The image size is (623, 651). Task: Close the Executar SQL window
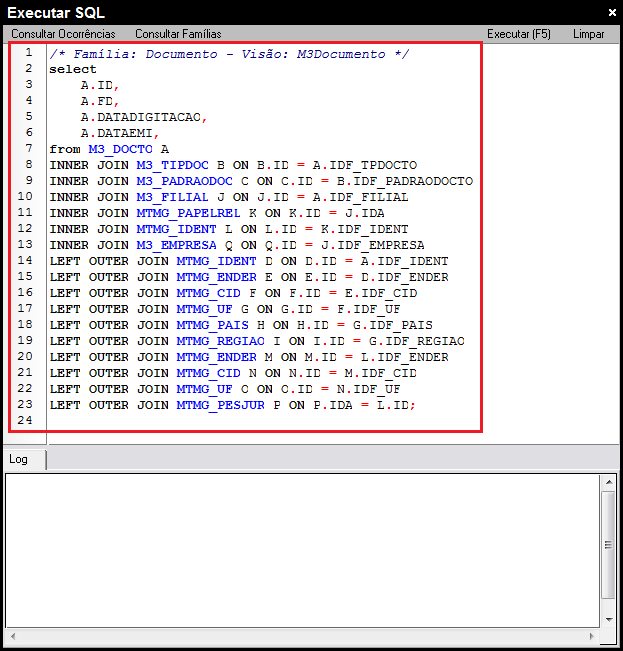click(612, 13)
